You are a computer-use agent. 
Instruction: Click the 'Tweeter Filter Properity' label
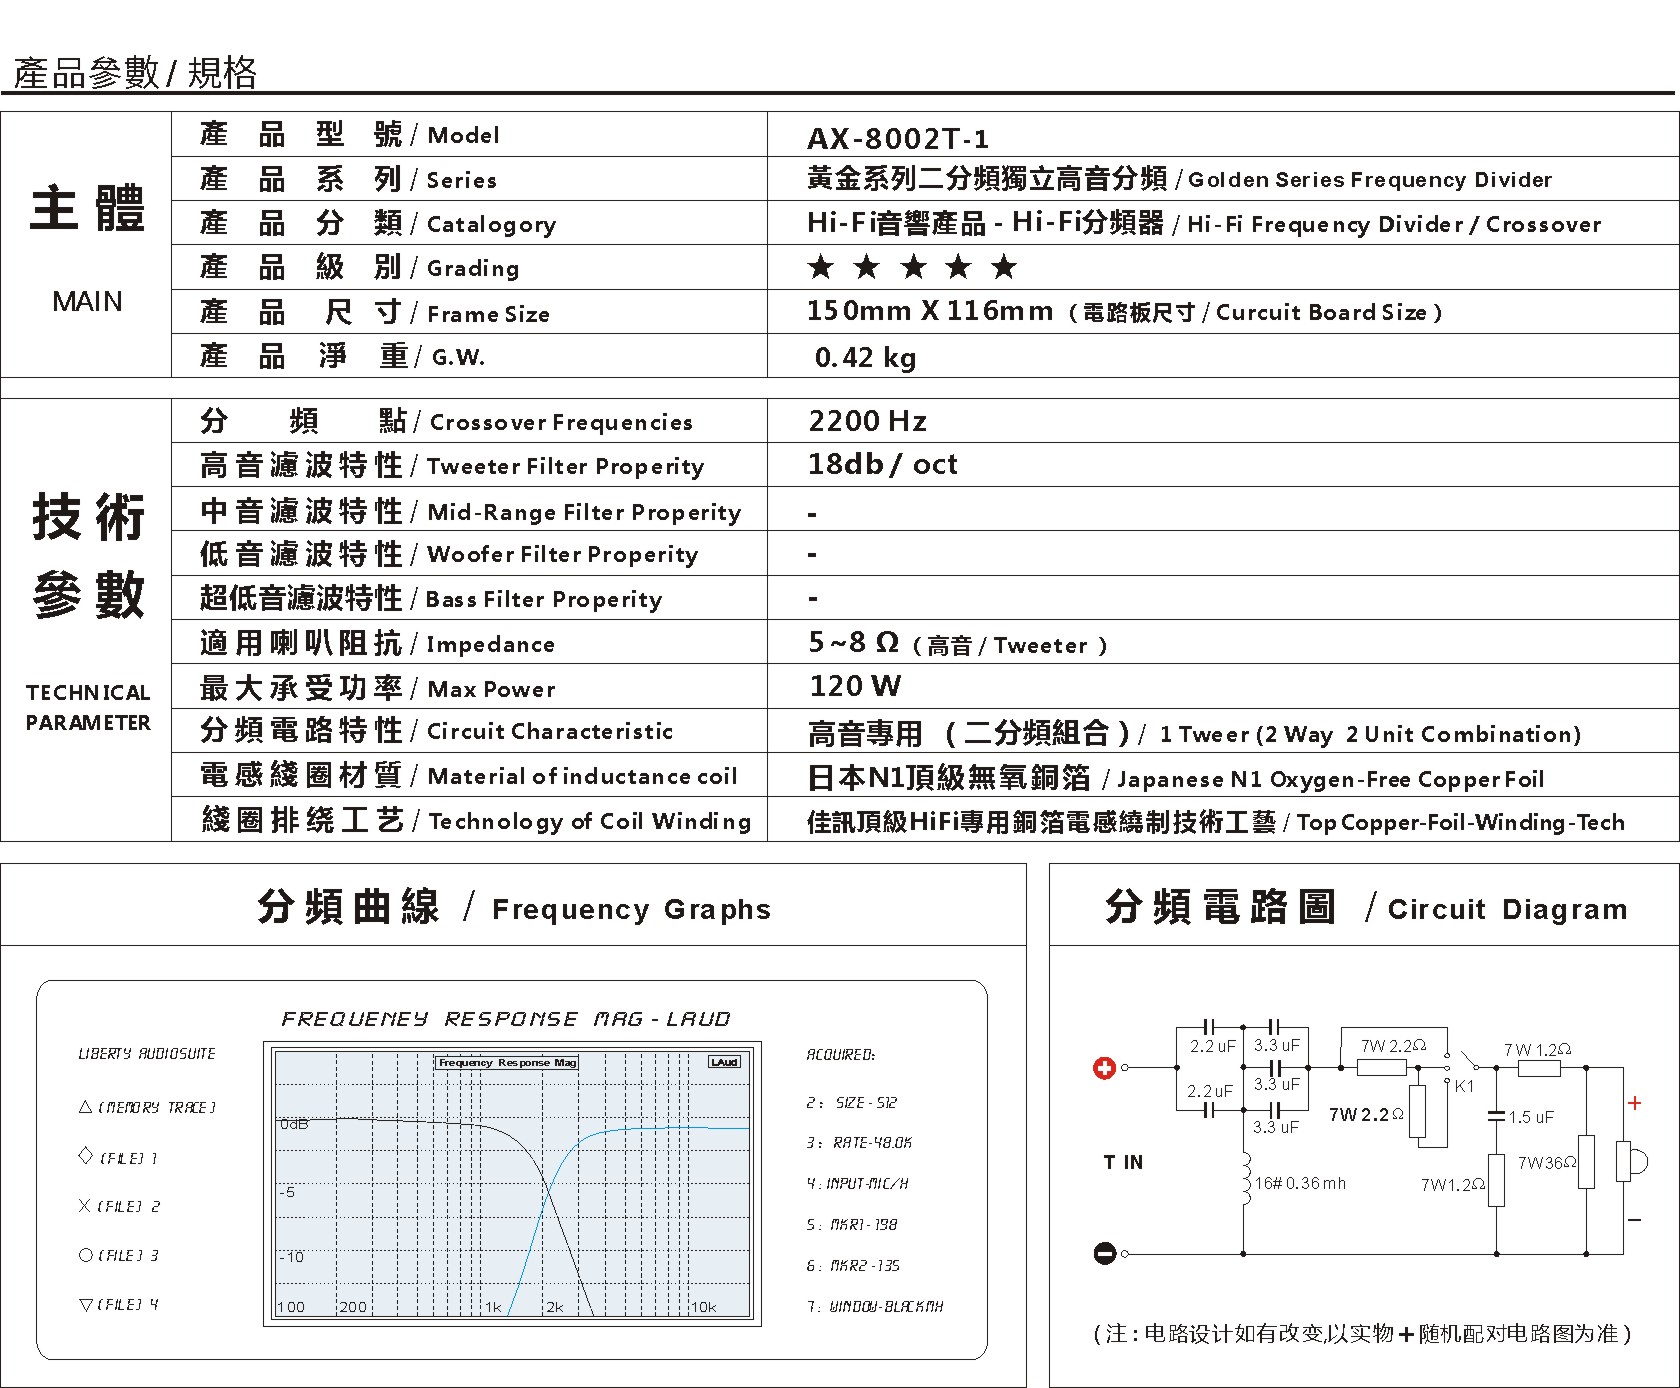565,466
